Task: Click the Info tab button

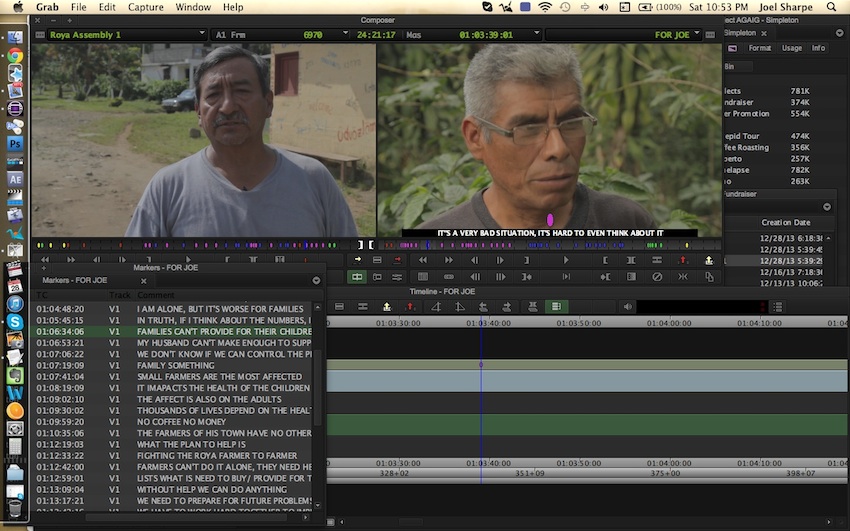Action: click(x=818, y=48)
